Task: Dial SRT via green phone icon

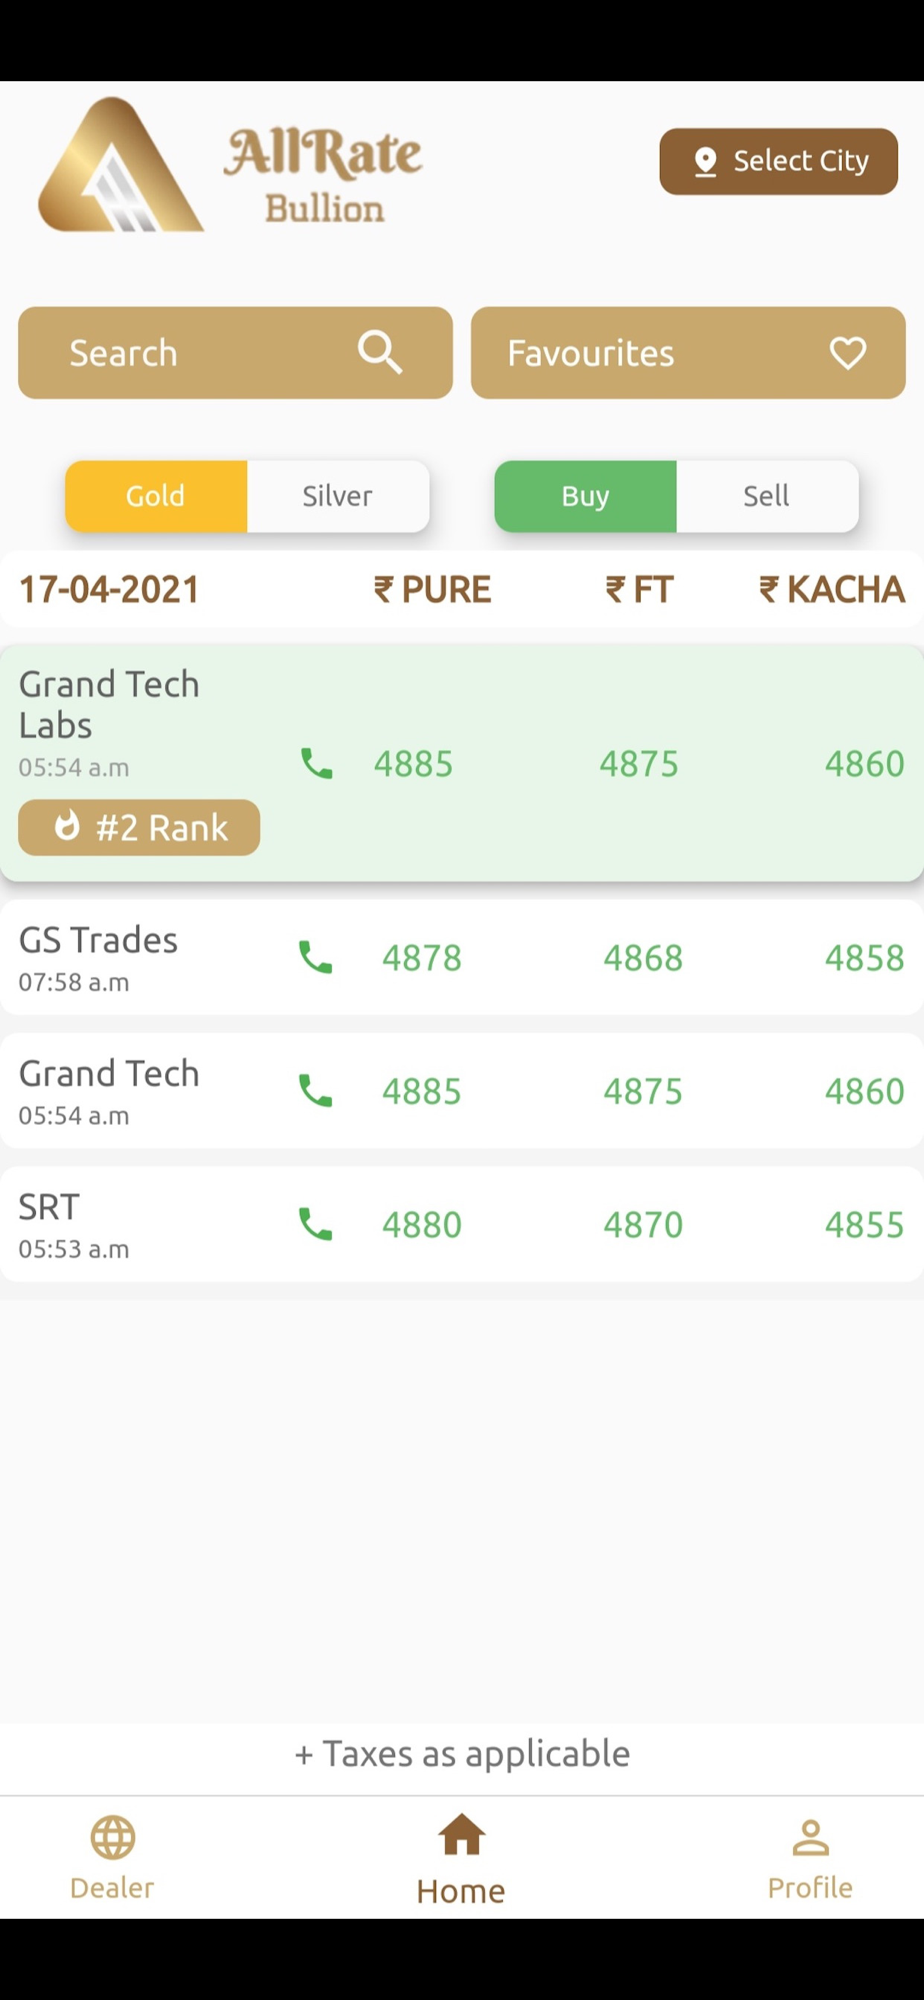Action: pos(316,1224)
